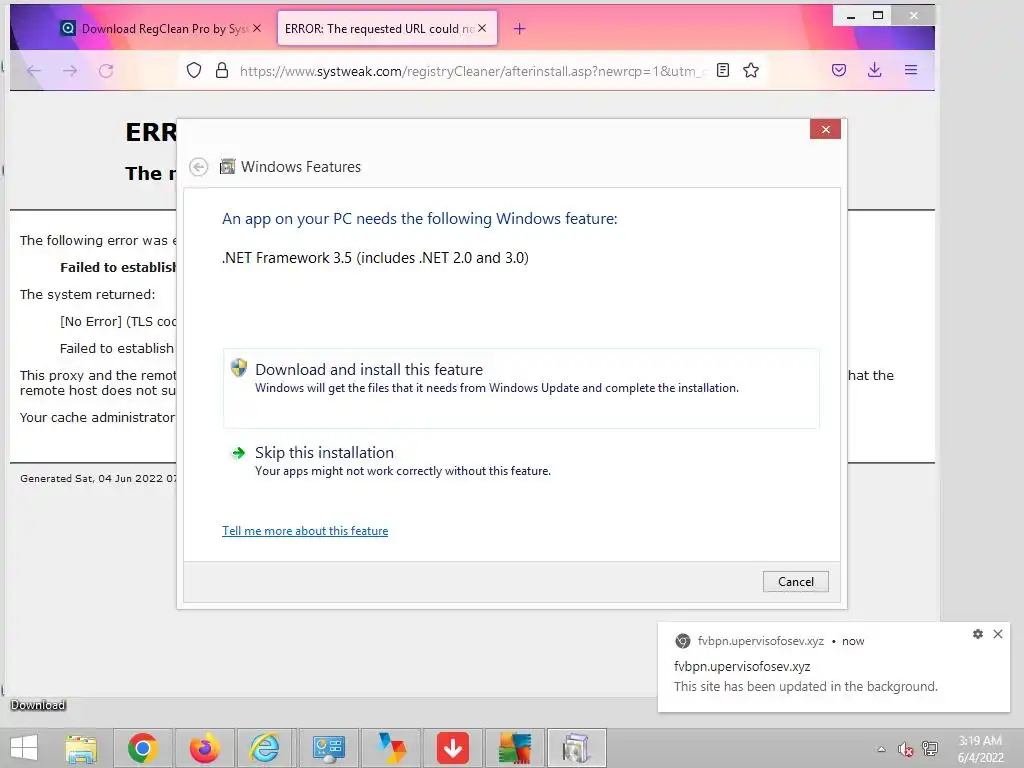1024x768 pixels.
Task: Click the muted speaker tray icon
Action: point(905,749)
